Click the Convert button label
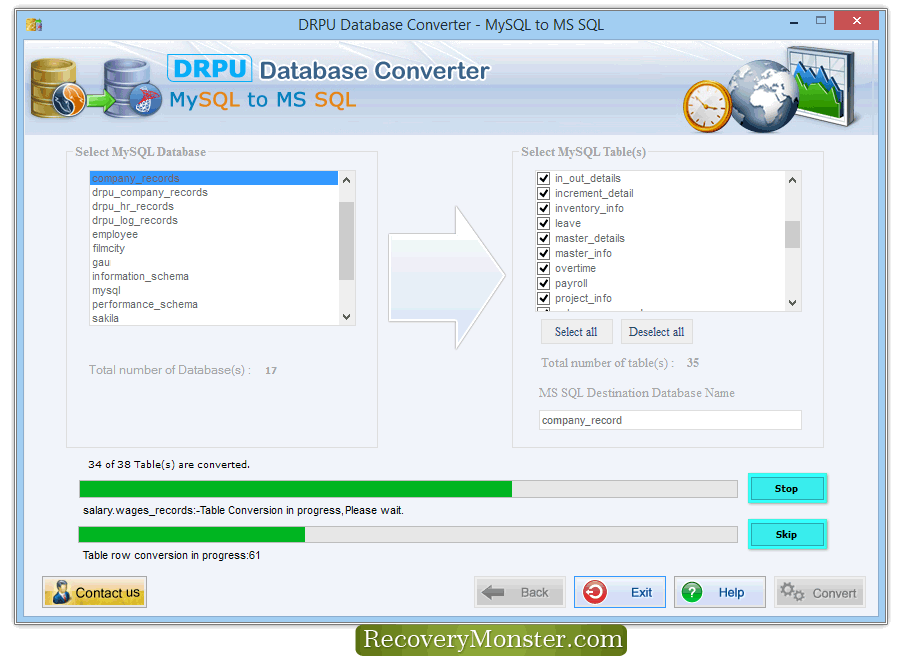Screen dimensions: 900x658 [x=834, y=593]
